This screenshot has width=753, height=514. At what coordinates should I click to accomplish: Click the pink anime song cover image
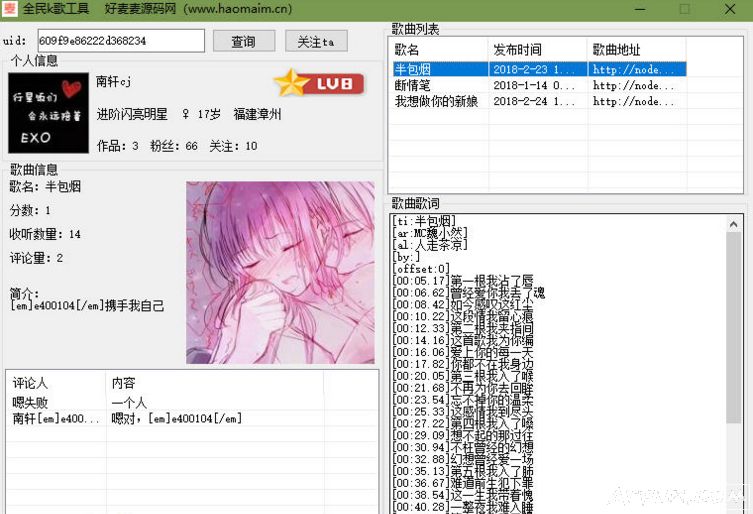point(280,272)
